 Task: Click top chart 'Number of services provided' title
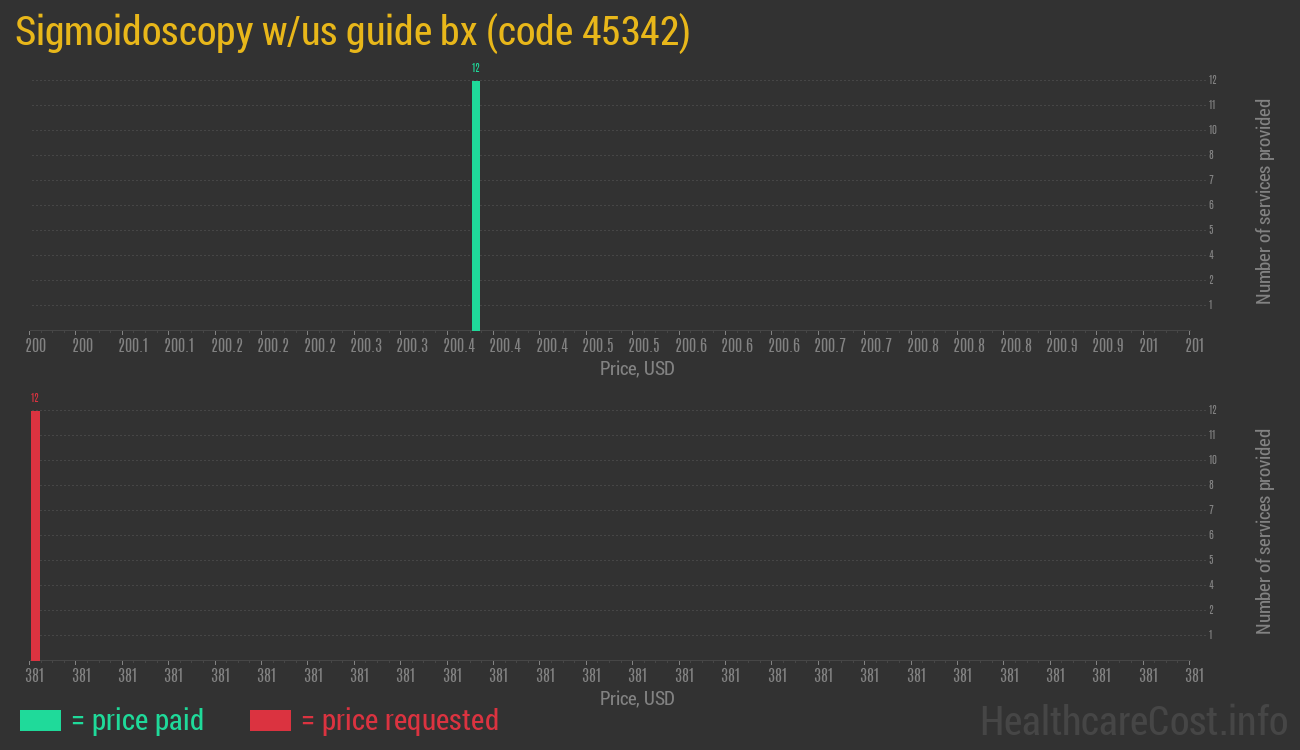(1264, 202)
